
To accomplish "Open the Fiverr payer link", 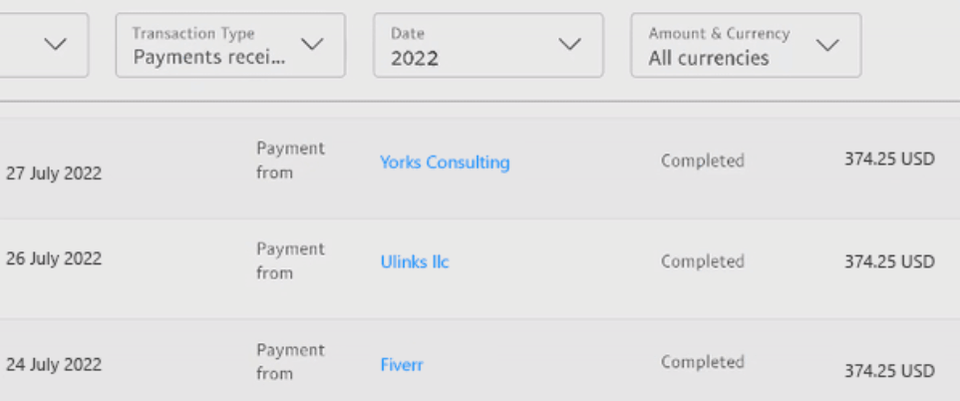I will (x=401, y=364).
